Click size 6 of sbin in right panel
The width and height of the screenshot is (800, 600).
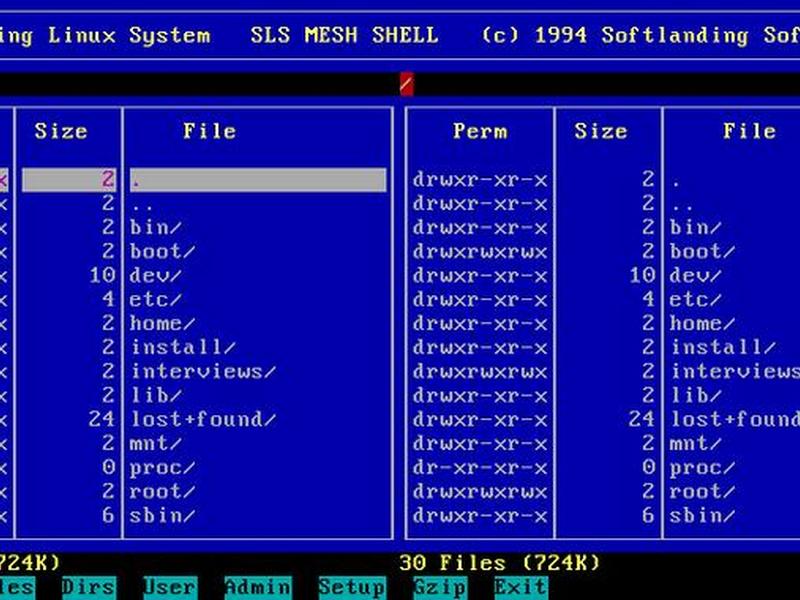click(x=648, y=515)
